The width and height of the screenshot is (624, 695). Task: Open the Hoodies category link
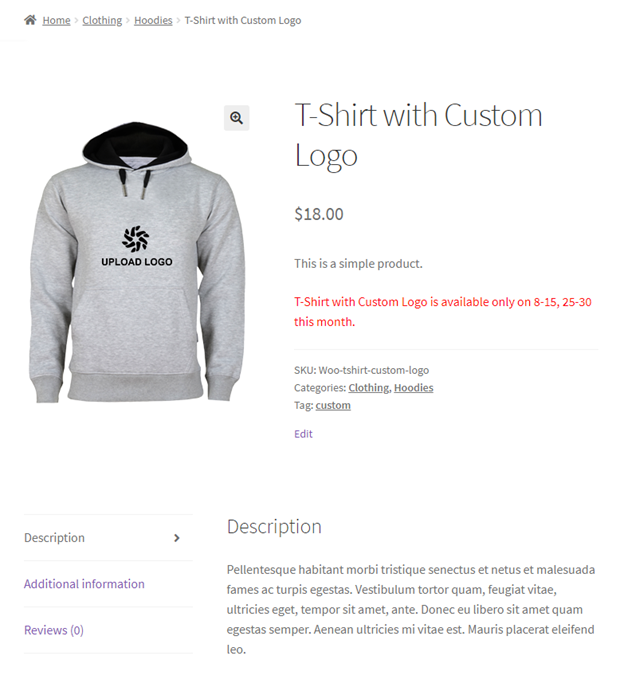click(413, 388)
